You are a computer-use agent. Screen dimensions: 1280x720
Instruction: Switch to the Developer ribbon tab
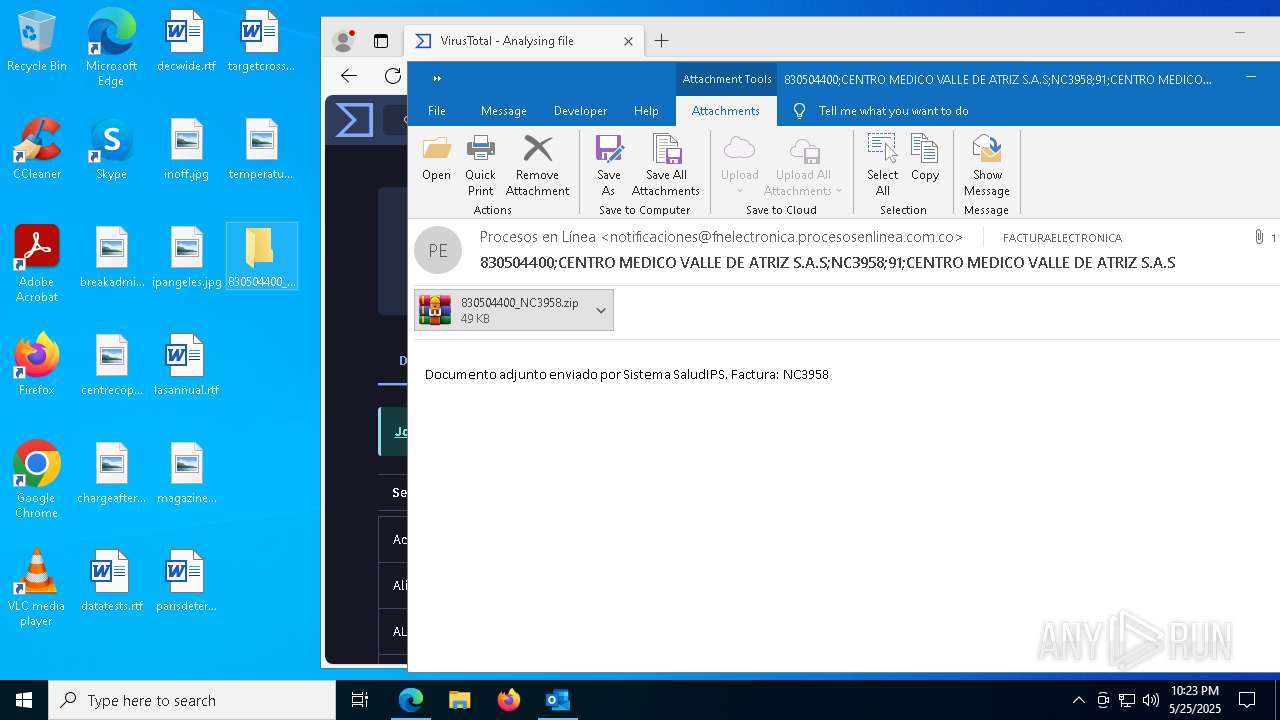(x=580, y=111)
